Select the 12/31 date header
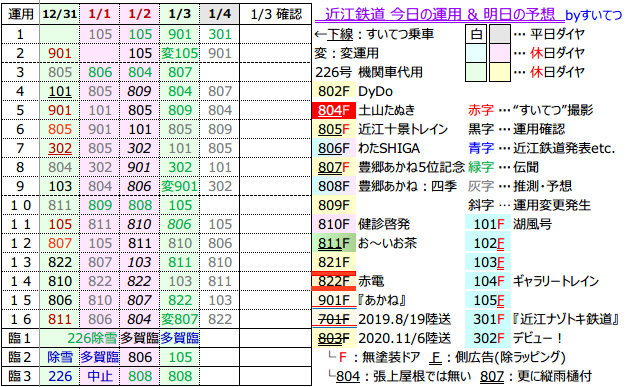The width and height of the screenshot is (640, 387). pos(60,14)
